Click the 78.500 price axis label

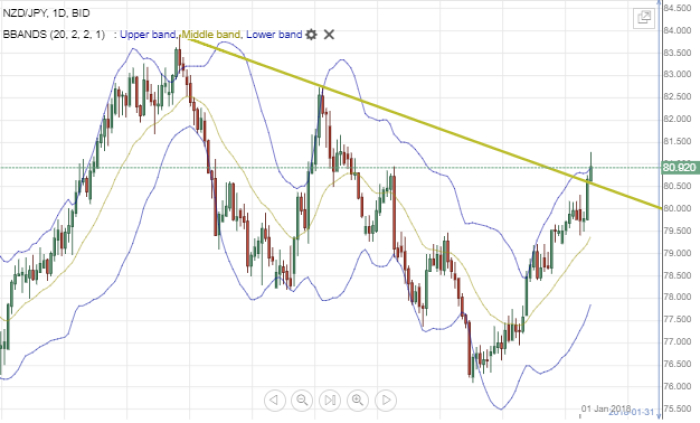[x=677, y=275]
